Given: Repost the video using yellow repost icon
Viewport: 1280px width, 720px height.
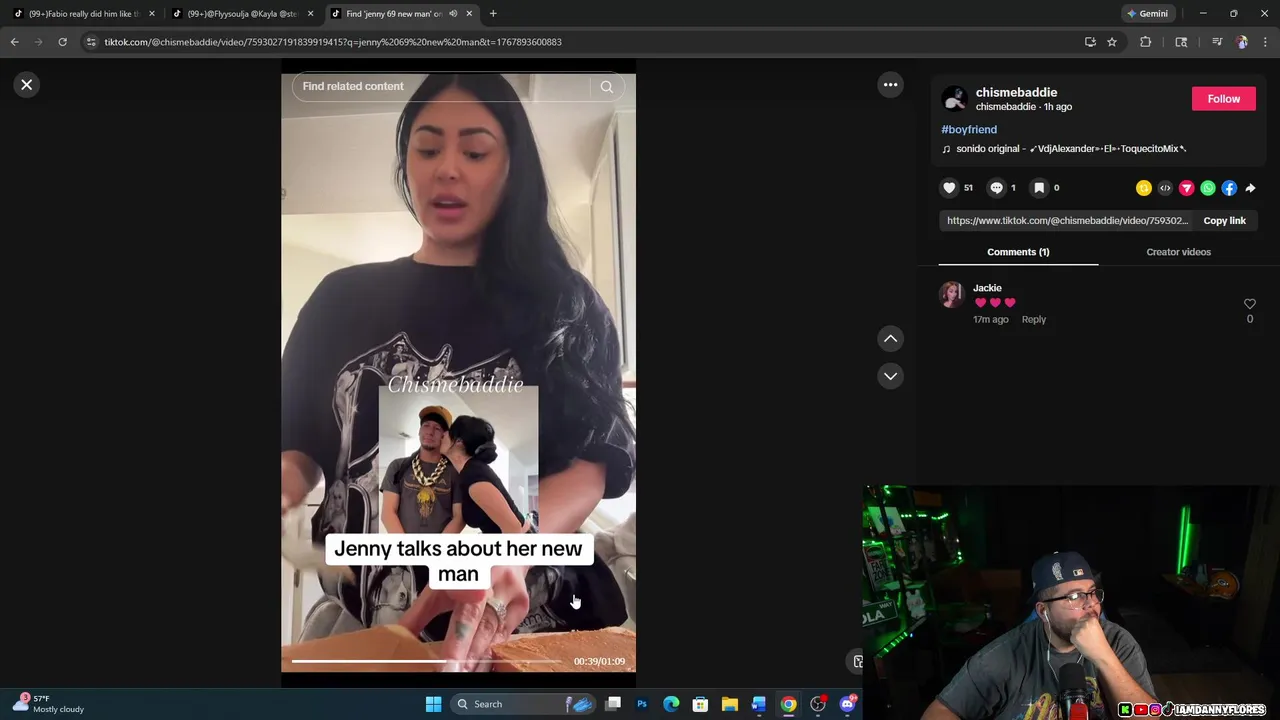Looking at the screenshot, I should pos(1144,188).
